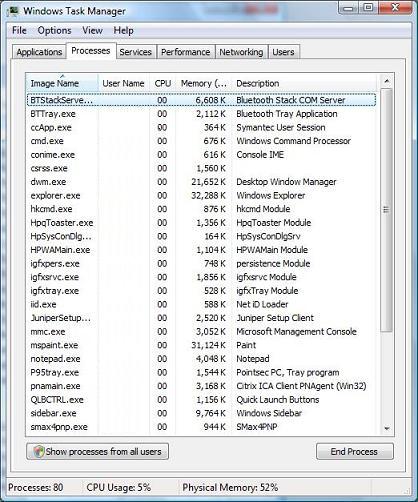Select the HPWAMain.exe process
The height and width of the screenshot is (502, 418).
[x=201, y=250]
